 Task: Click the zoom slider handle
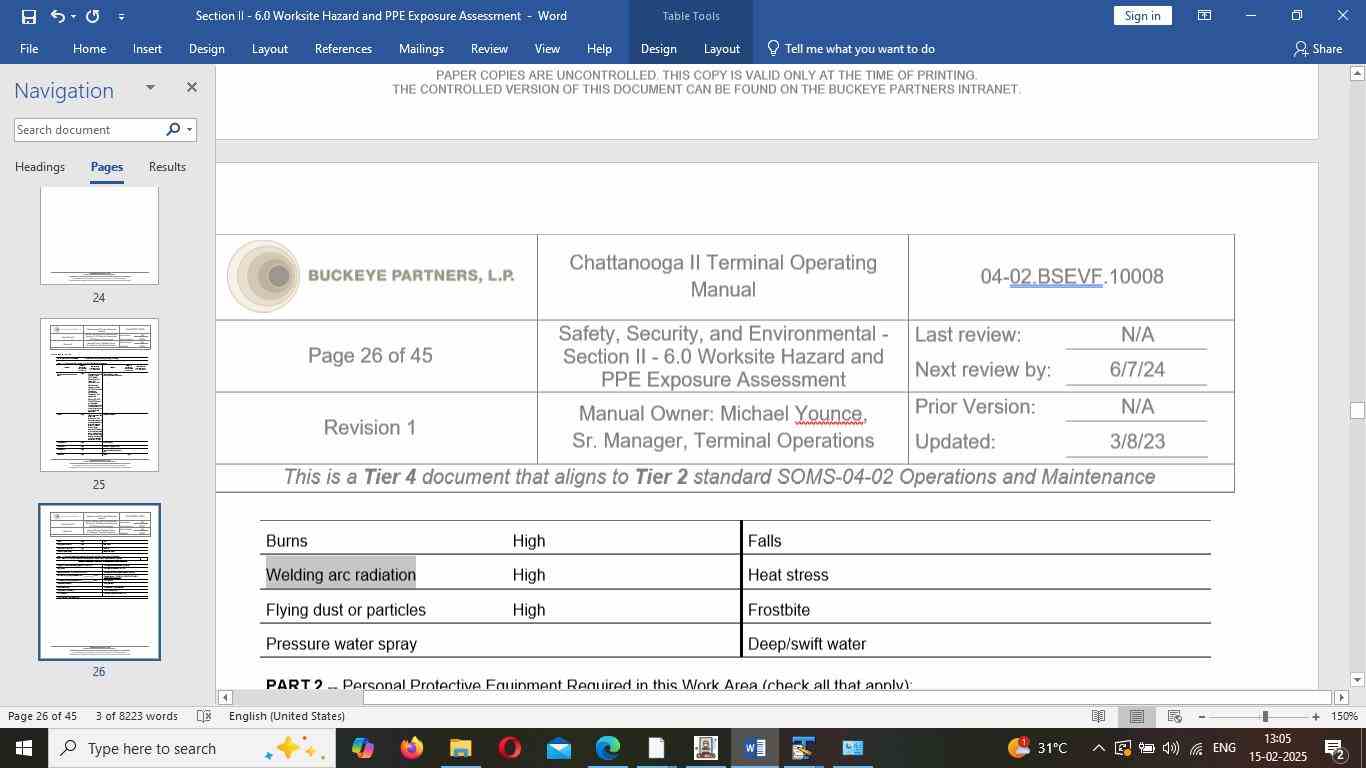(1265, 716)
